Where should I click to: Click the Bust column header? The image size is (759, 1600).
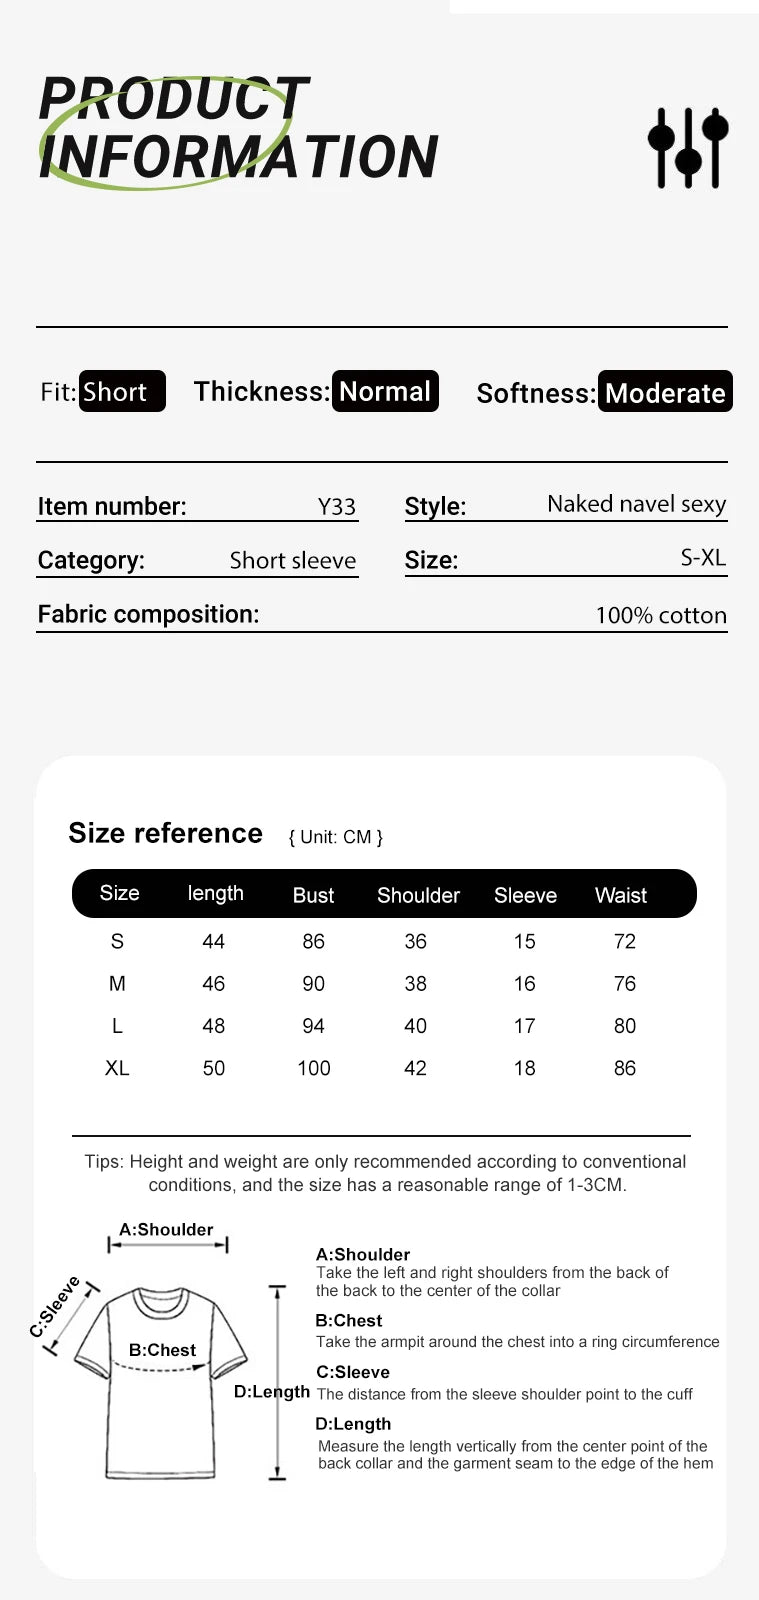(313, 895)
